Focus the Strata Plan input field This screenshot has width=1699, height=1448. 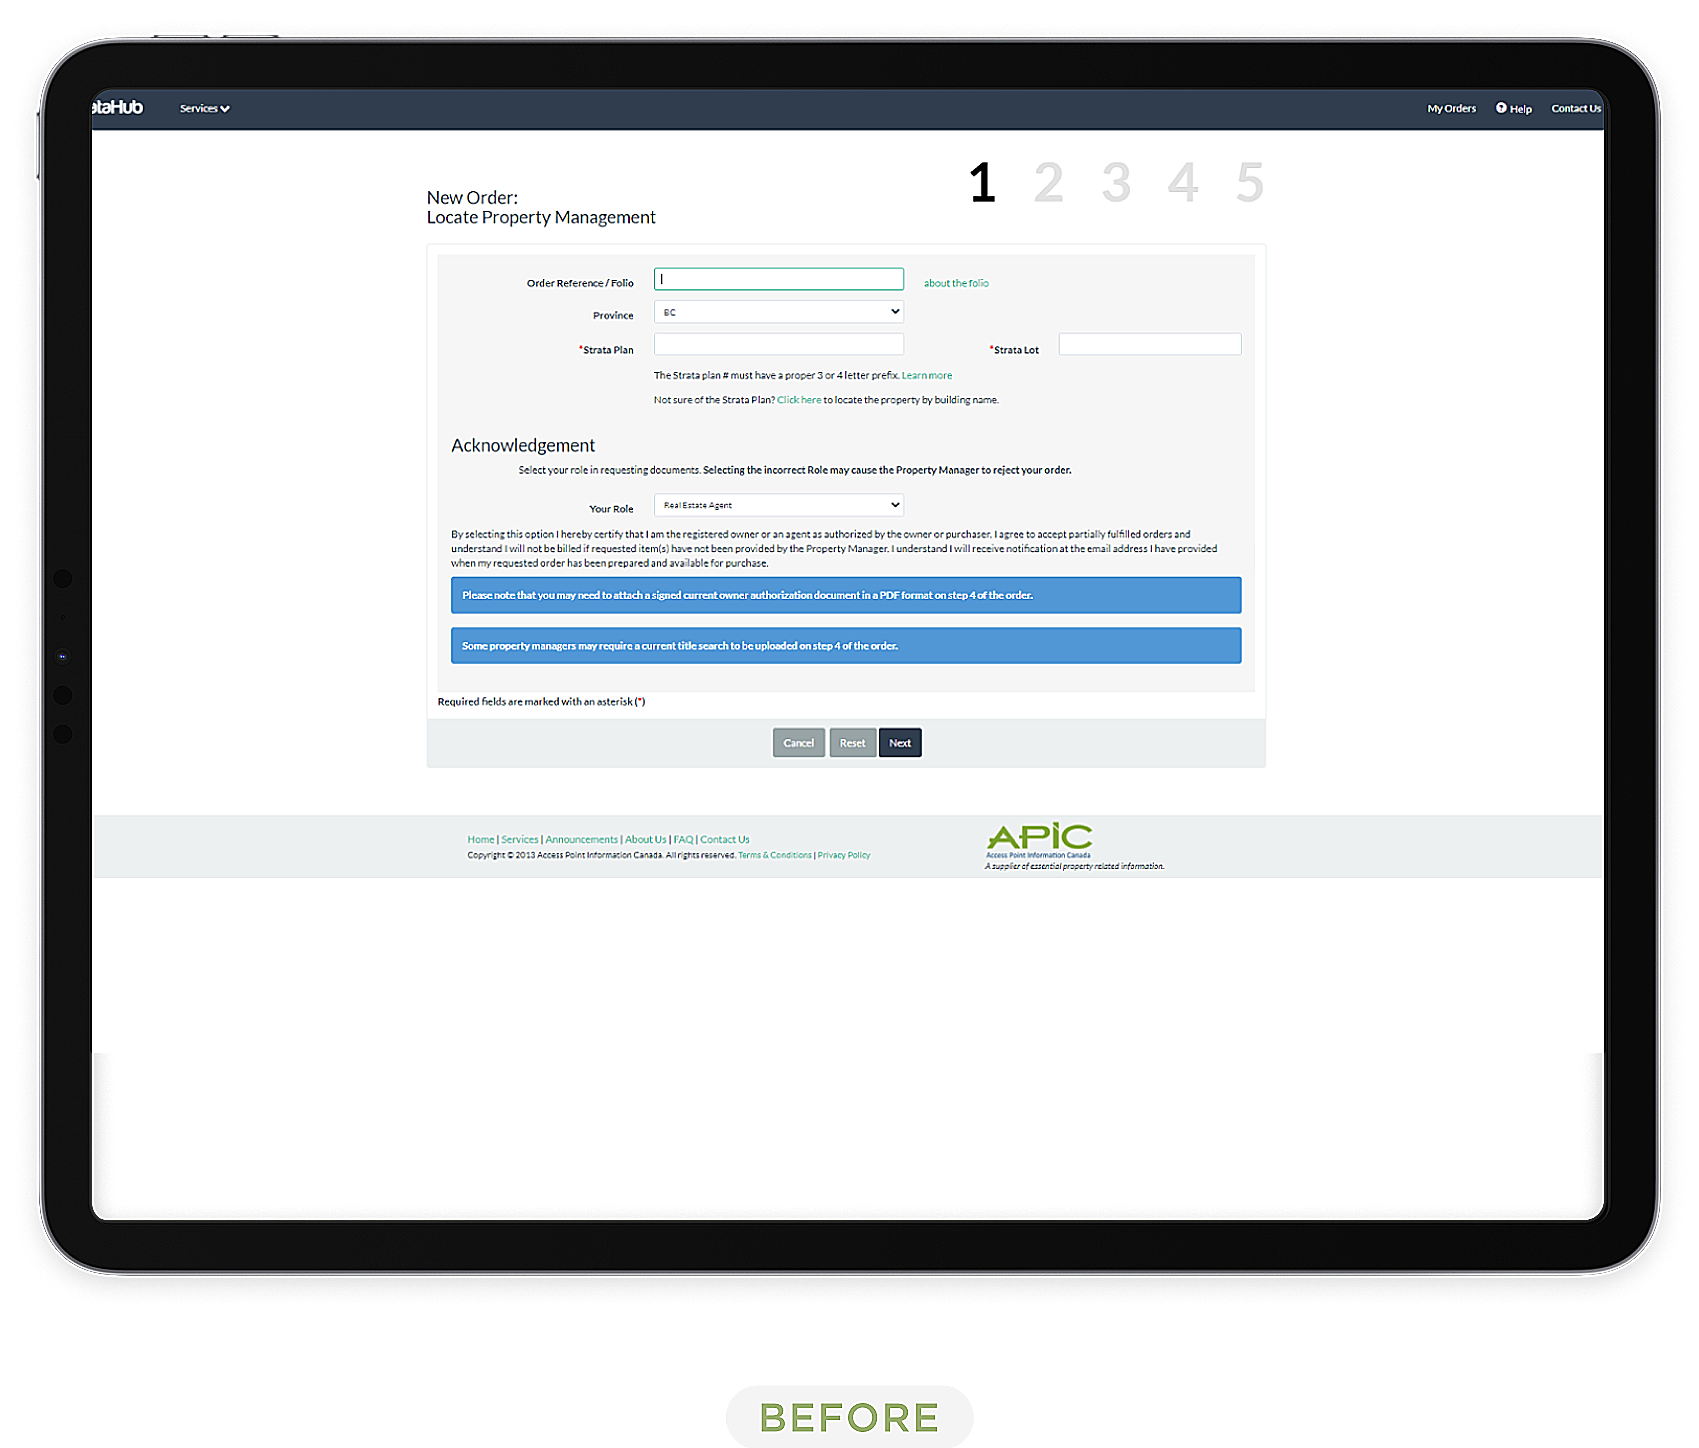(x=778, y=345)
